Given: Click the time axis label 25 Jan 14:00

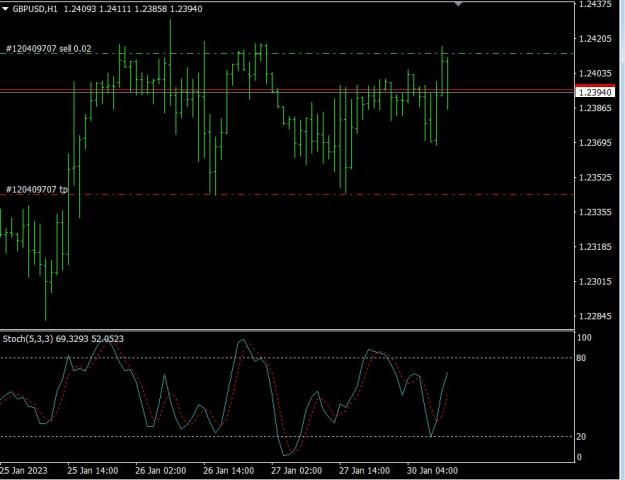Looking at the screenshot, I should pos(93,470).
